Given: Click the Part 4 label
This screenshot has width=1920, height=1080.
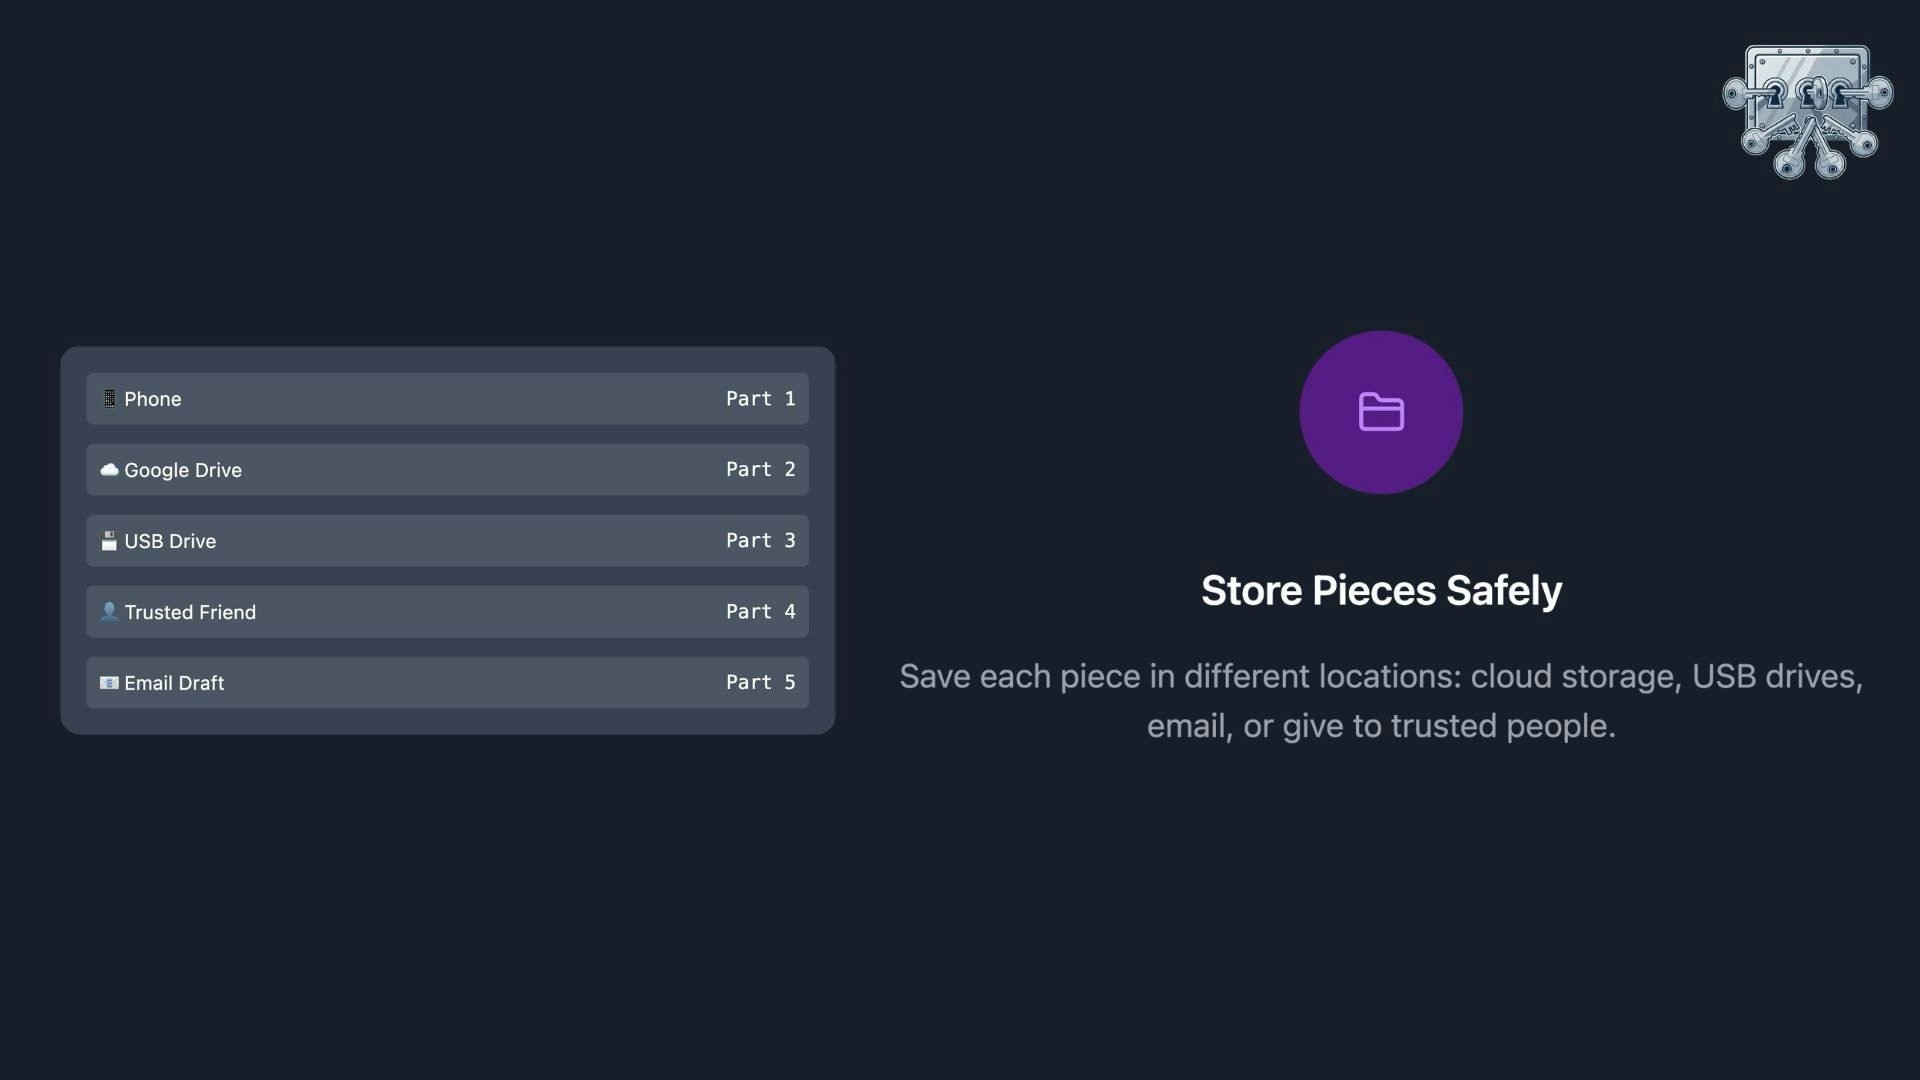Looking at the screenshot, I should click(x=761, y=612).
